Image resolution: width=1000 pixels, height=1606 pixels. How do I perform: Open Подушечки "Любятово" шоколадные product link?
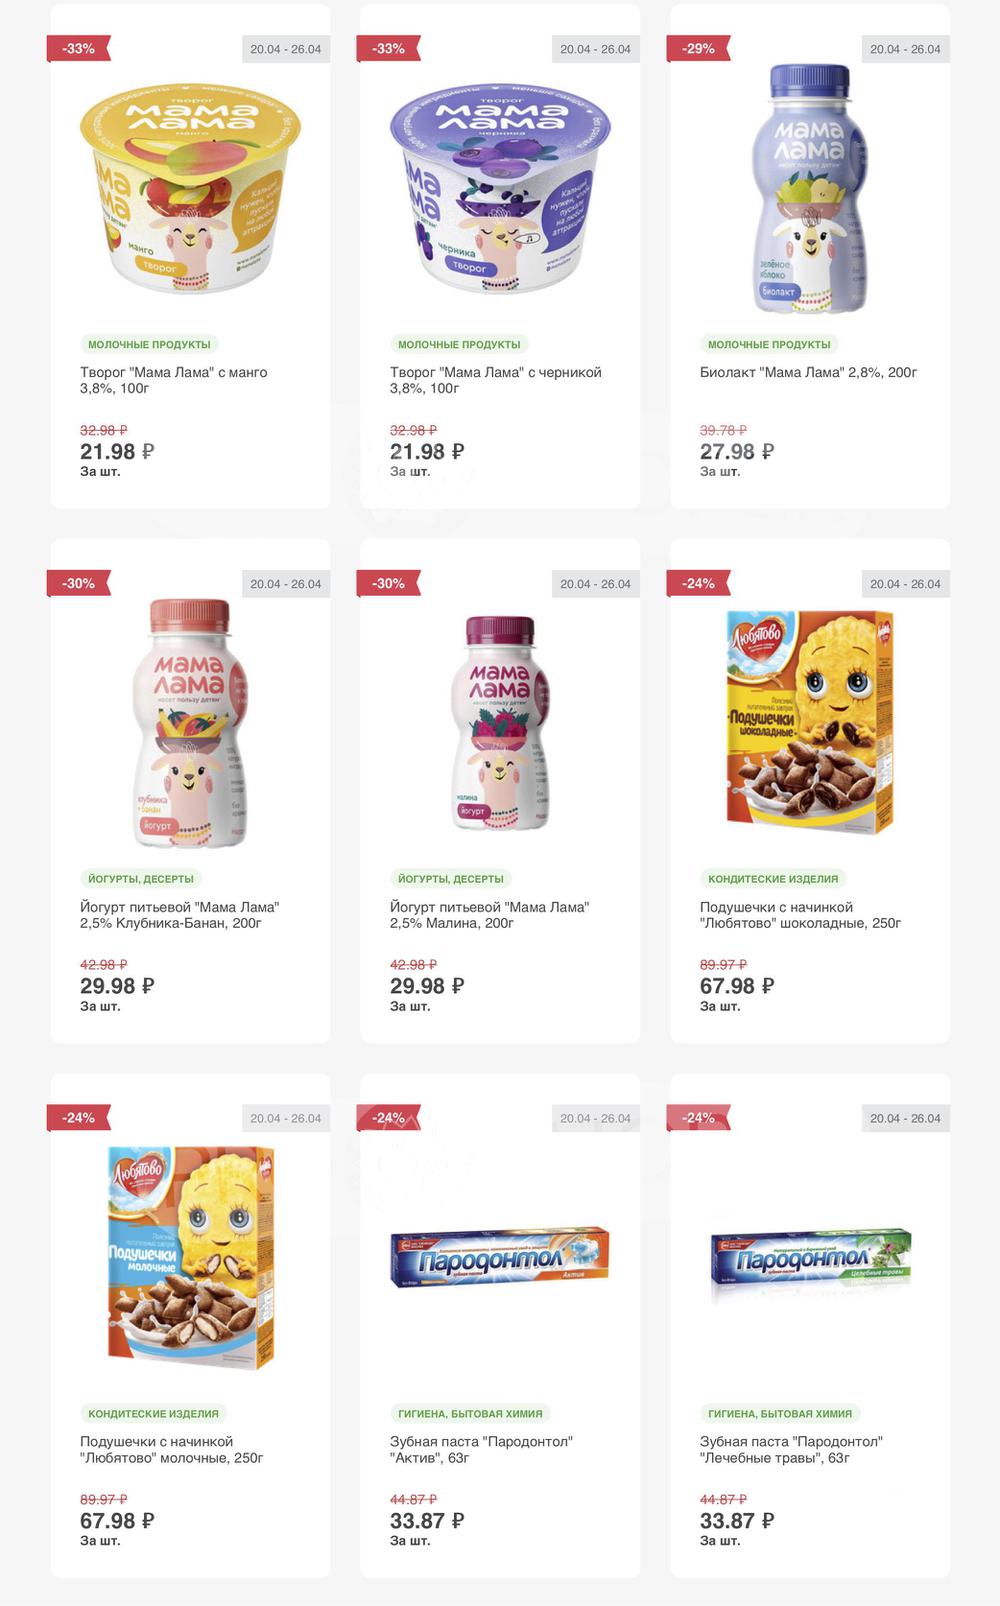click(x=800, y=915)
